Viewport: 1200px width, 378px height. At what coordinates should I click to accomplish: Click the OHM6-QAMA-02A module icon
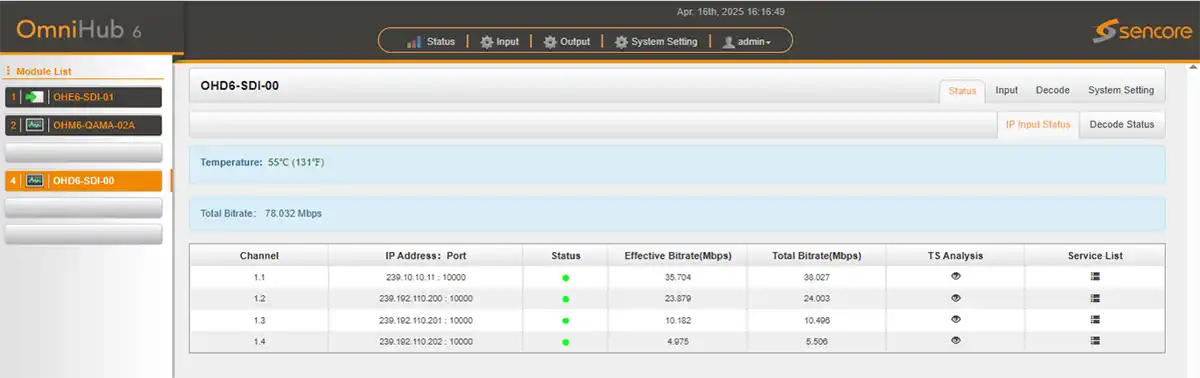[35, 125]
